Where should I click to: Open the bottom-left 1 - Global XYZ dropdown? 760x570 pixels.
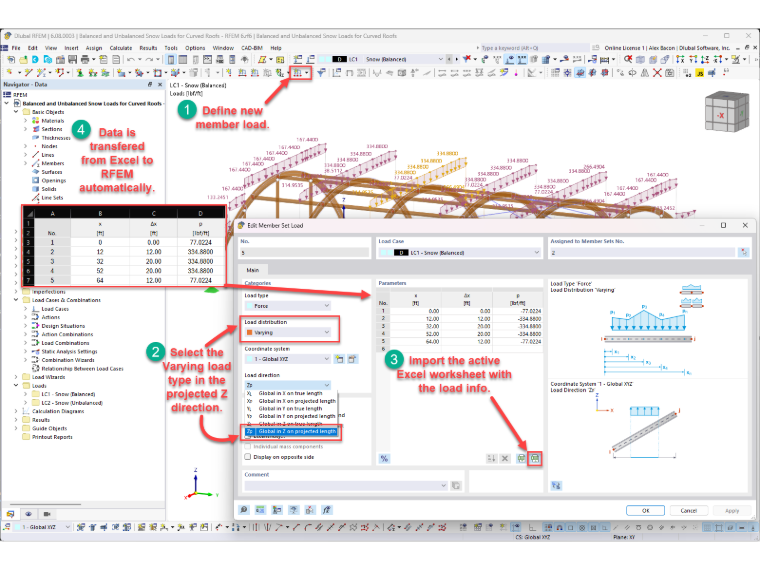67,527
